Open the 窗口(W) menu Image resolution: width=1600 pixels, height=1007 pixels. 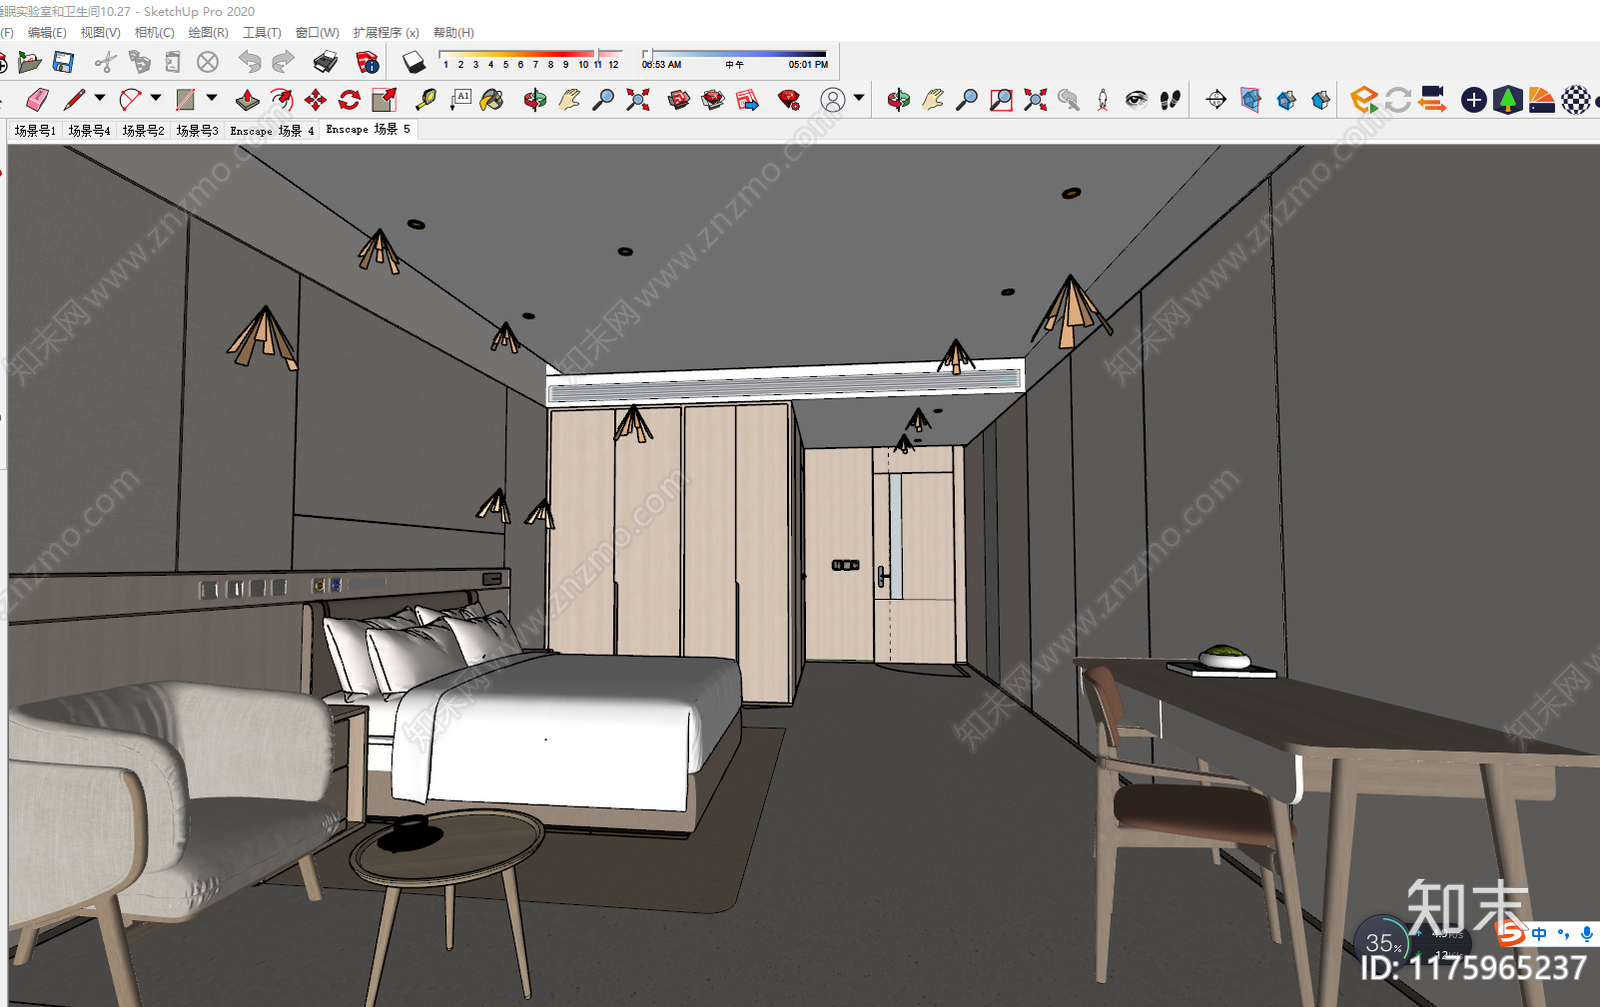(x=317, y=32)
